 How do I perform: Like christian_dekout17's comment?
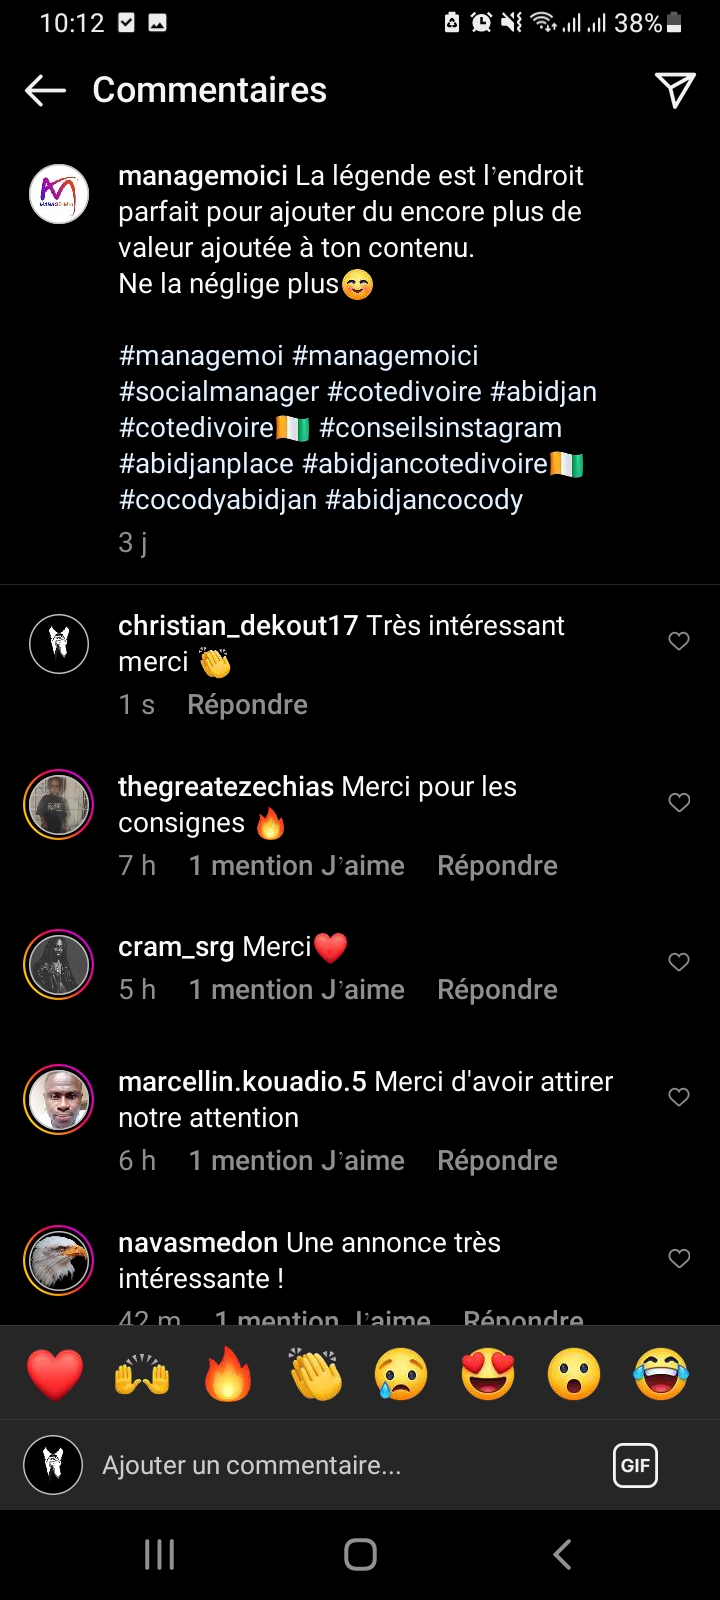(x=679, y=641)
